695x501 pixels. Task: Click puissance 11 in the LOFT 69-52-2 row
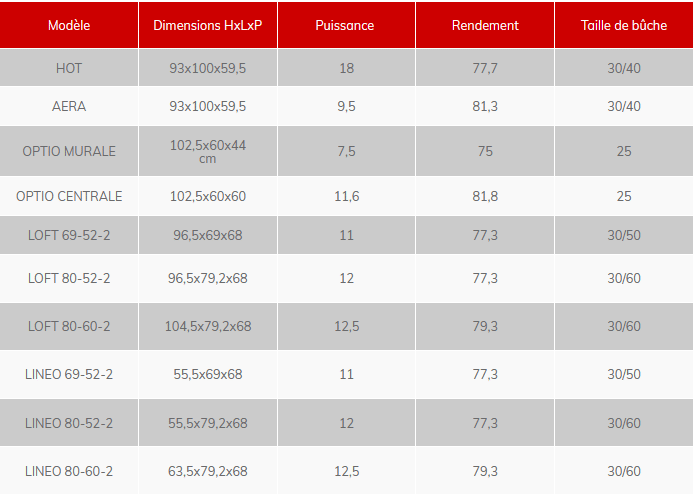[x=346, y=235]
